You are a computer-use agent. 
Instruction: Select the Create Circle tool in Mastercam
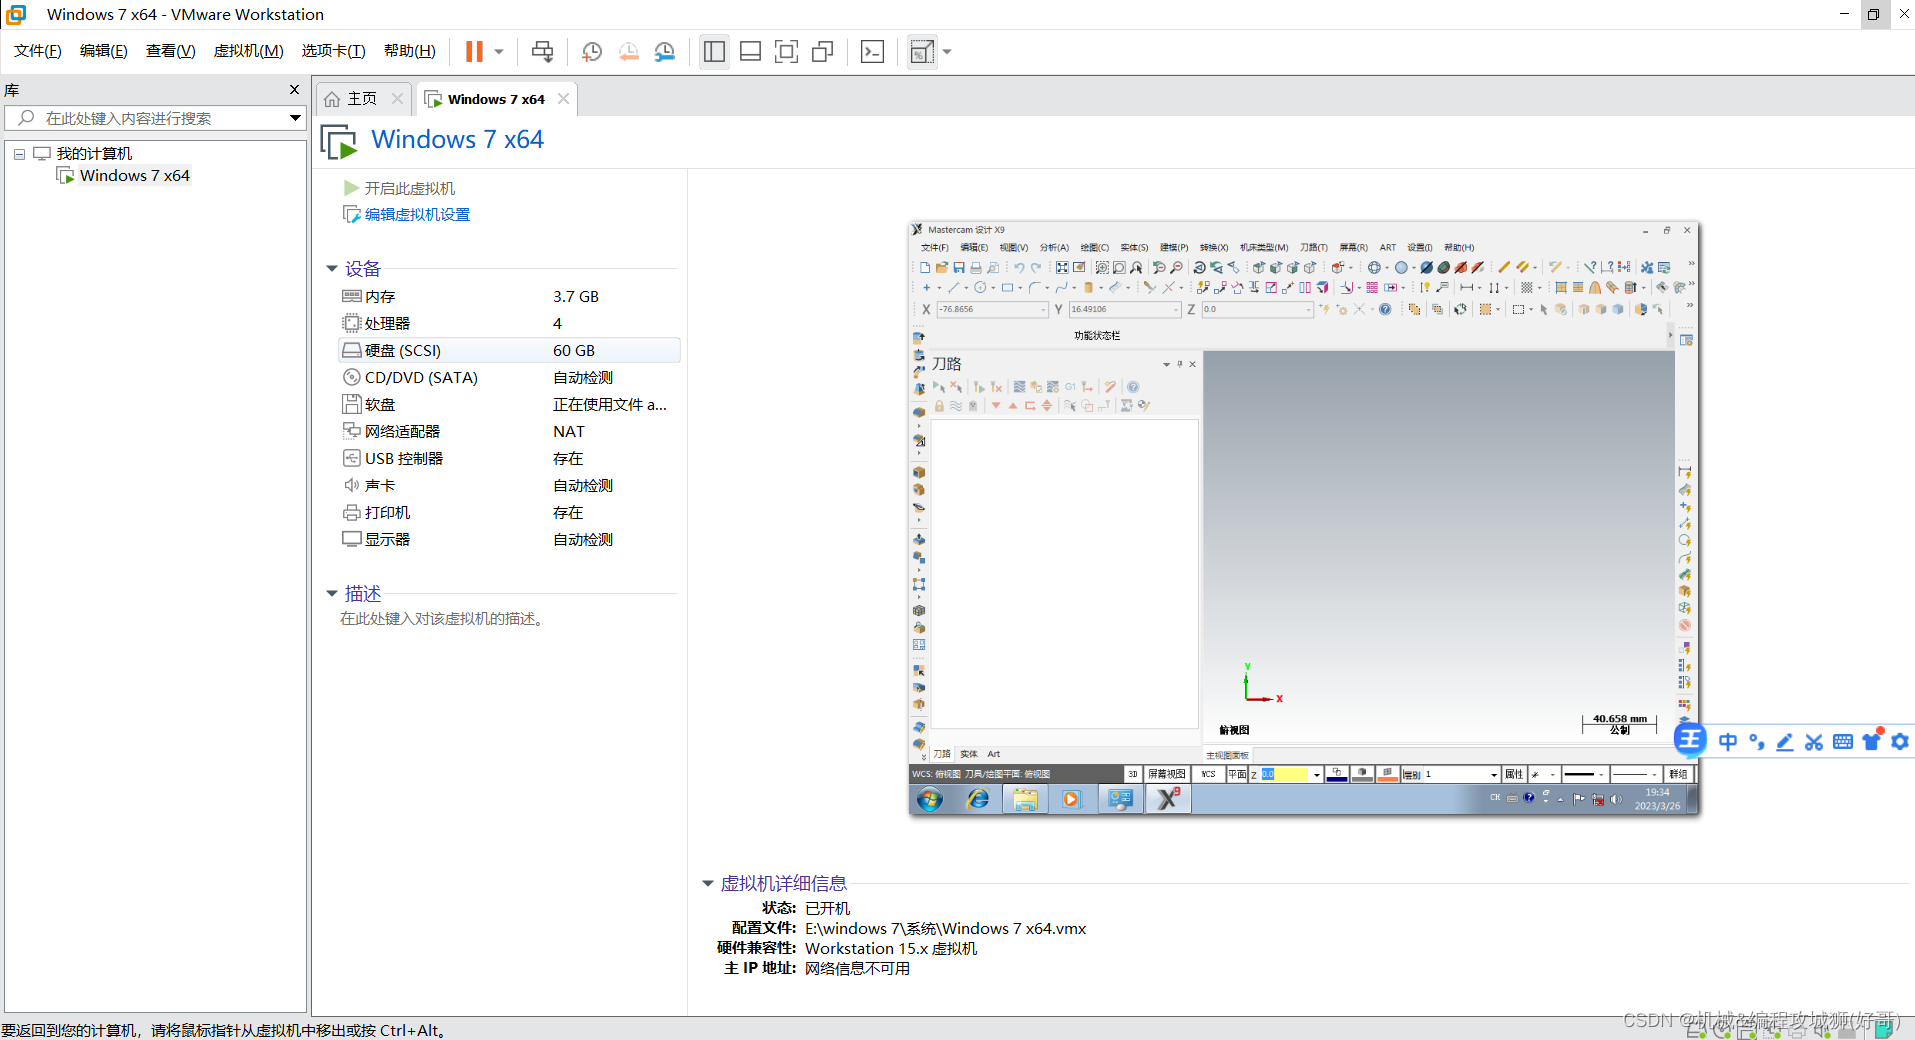coord(980,287)
